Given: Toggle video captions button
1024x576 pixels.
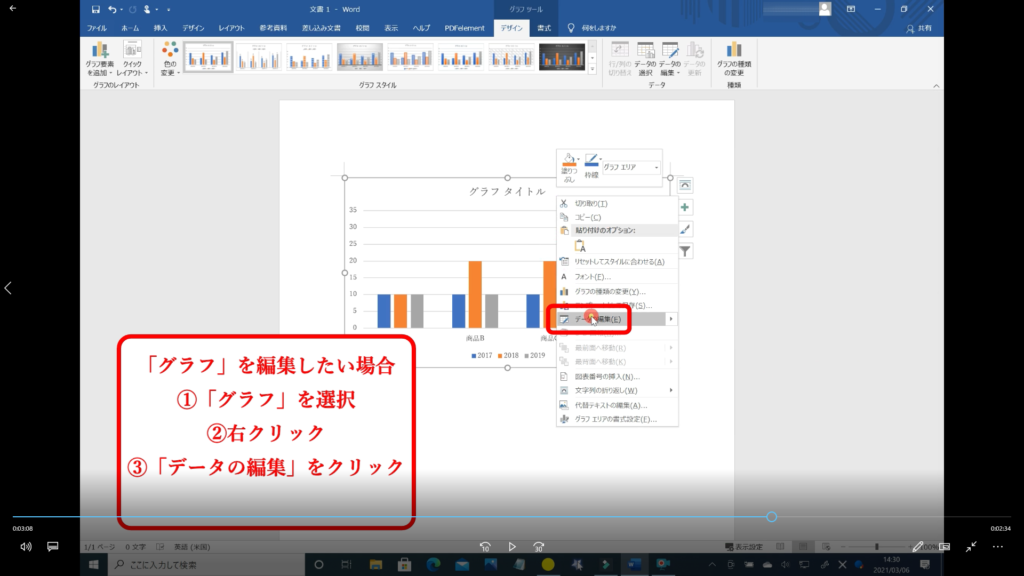Looking at the screenshot, I should [x=53, y=547].
